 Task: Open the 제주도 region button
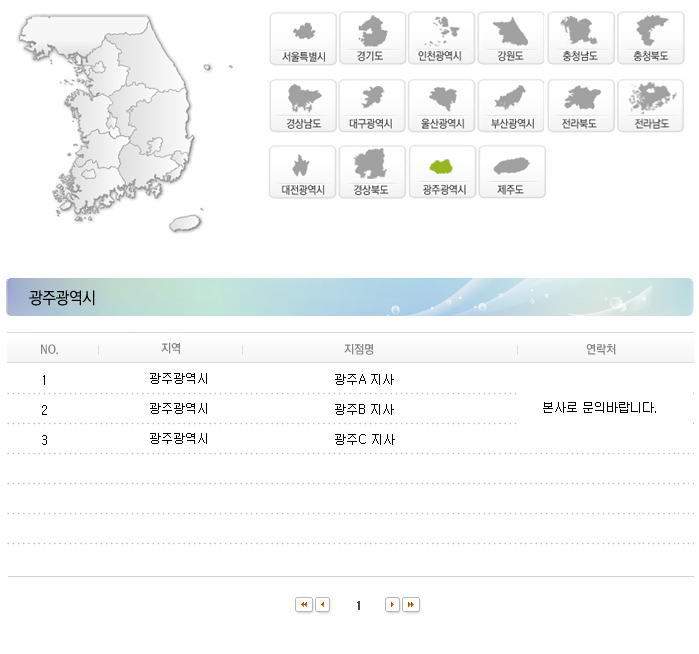click(x=512, y=172)
